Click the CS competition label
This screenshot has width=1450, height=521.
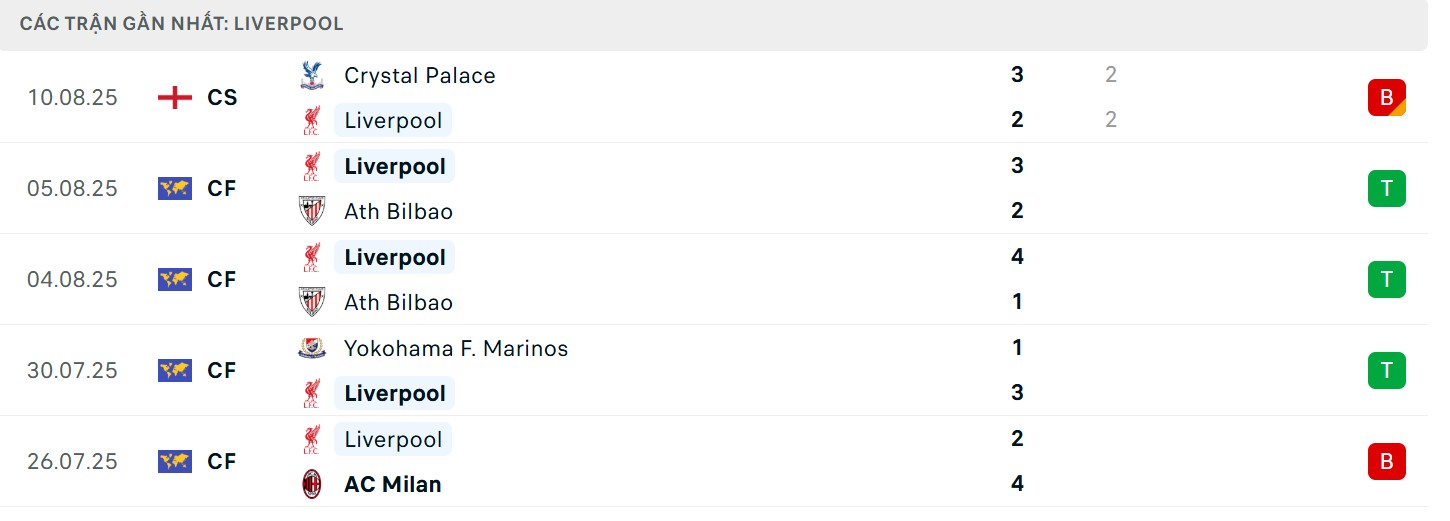(222, 97)
